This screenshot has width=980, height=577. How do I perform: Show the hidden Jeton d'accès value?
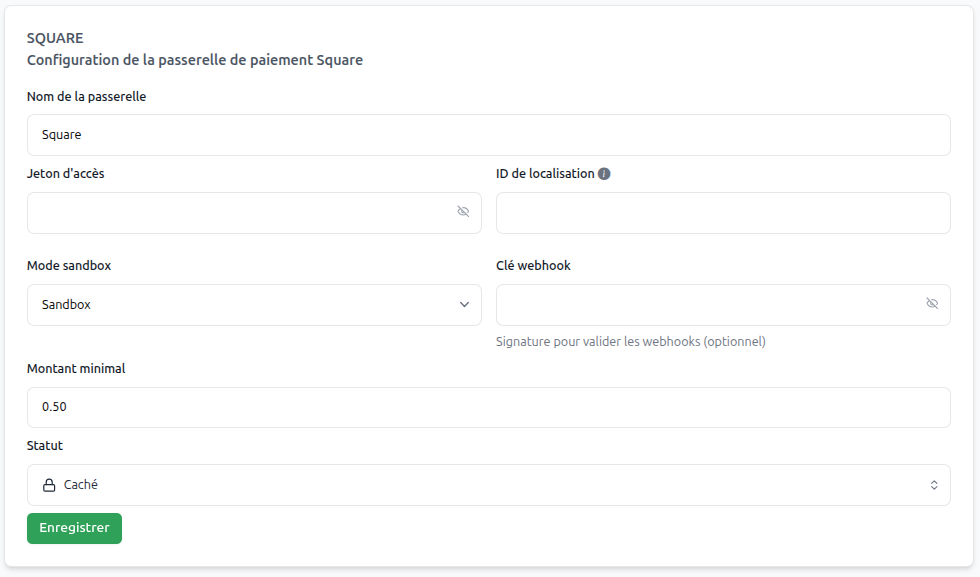coord(463,212)
